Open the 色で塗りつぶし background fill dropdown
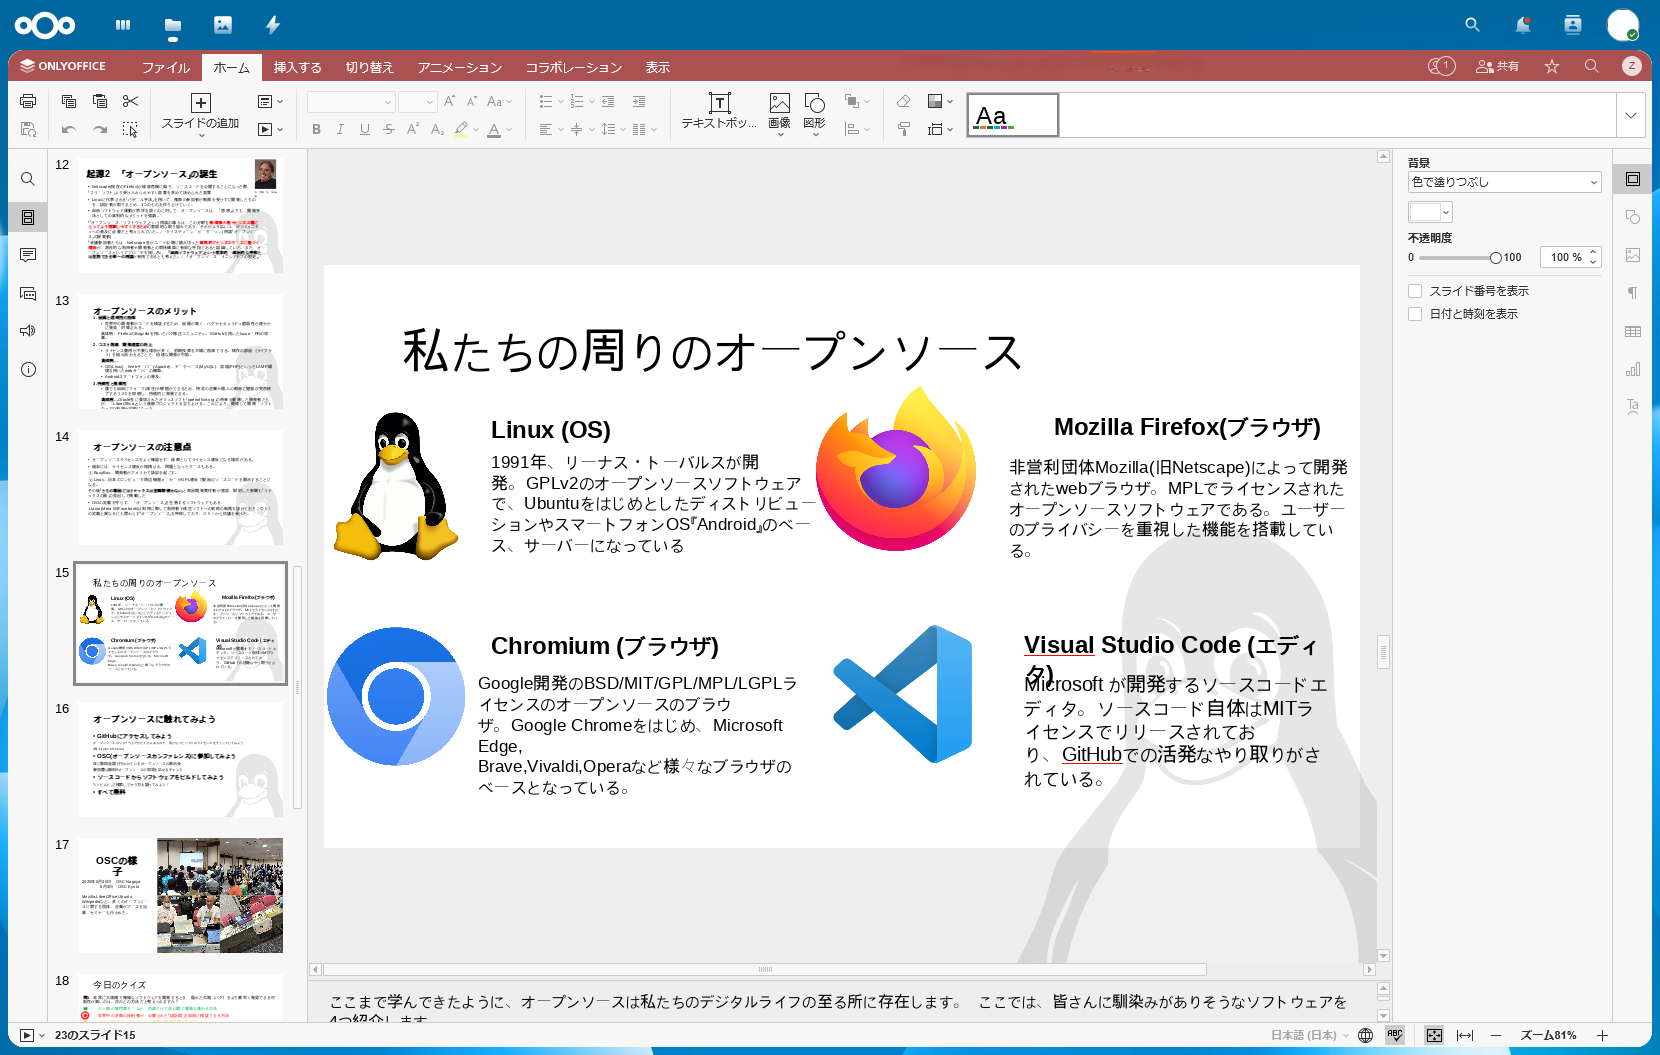1660x1055 pixels. click(x=1504, y=182)
